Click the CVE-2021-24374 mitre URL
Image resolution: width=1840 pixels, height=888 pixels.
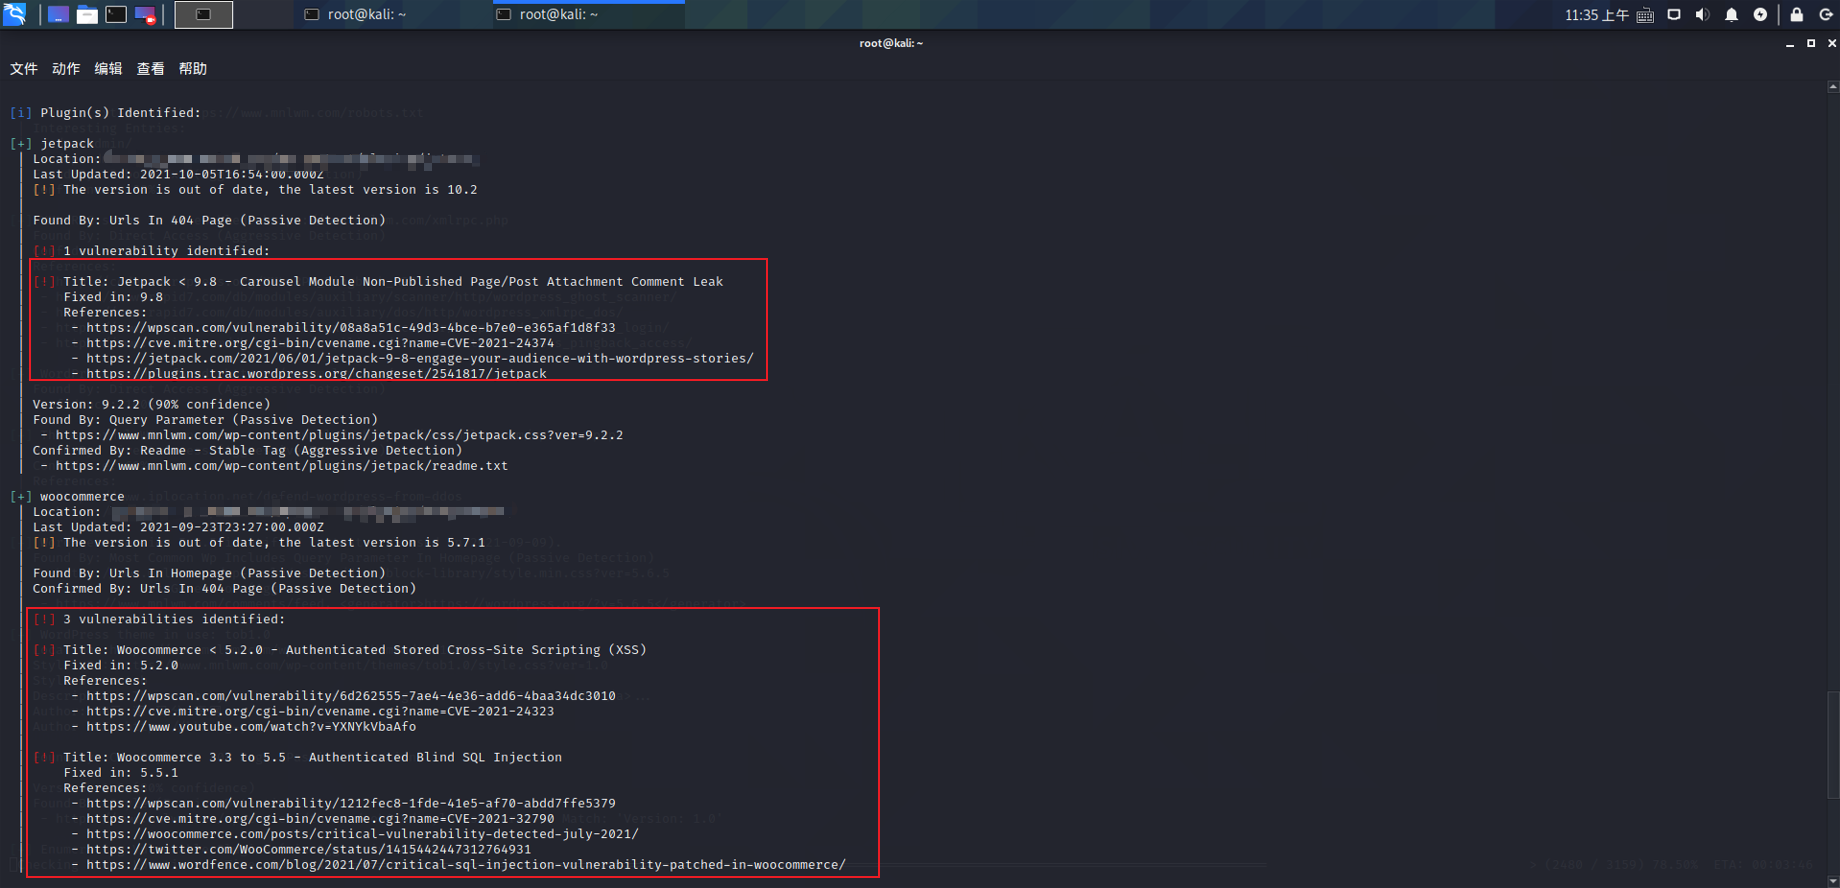click(320, 343)
